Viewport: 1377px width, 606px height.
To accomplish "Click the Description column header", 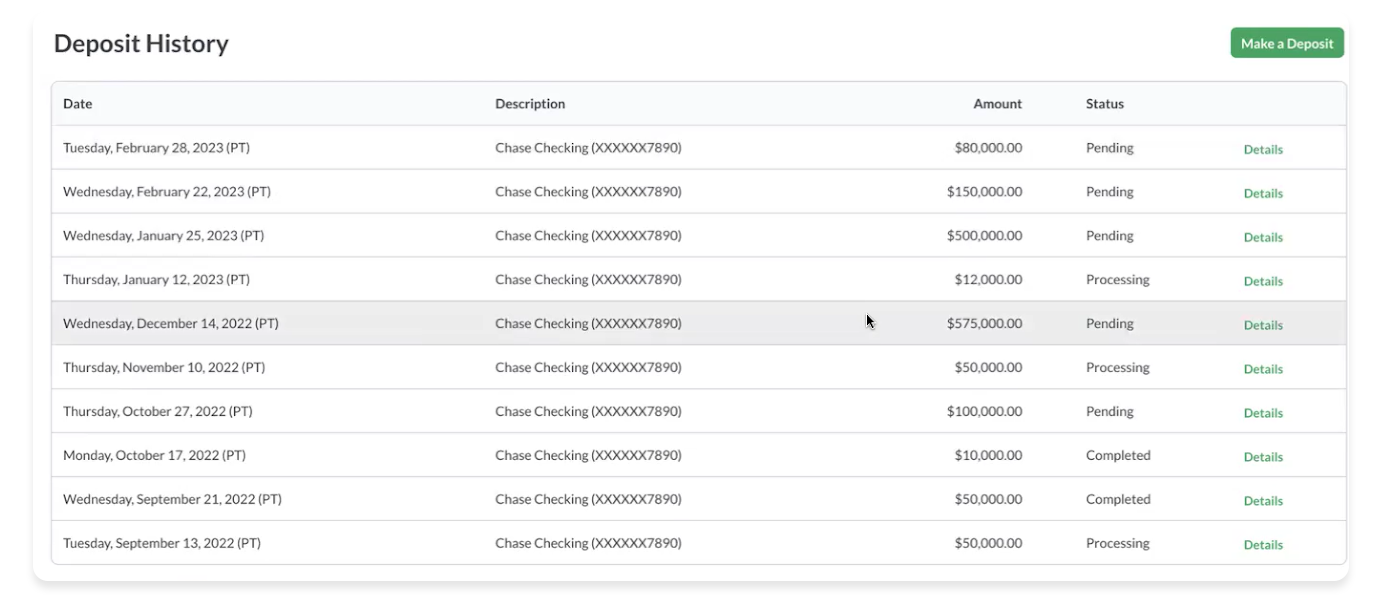I will tap(530, 103).
